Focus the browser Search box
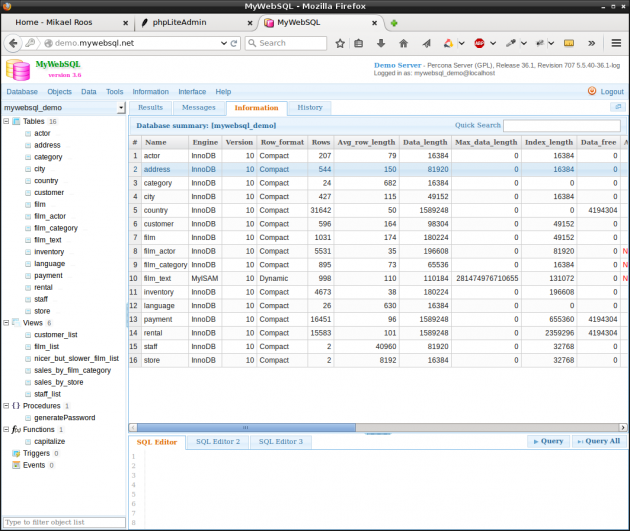This screenshot has width=630, height=531. click(286, 43)
